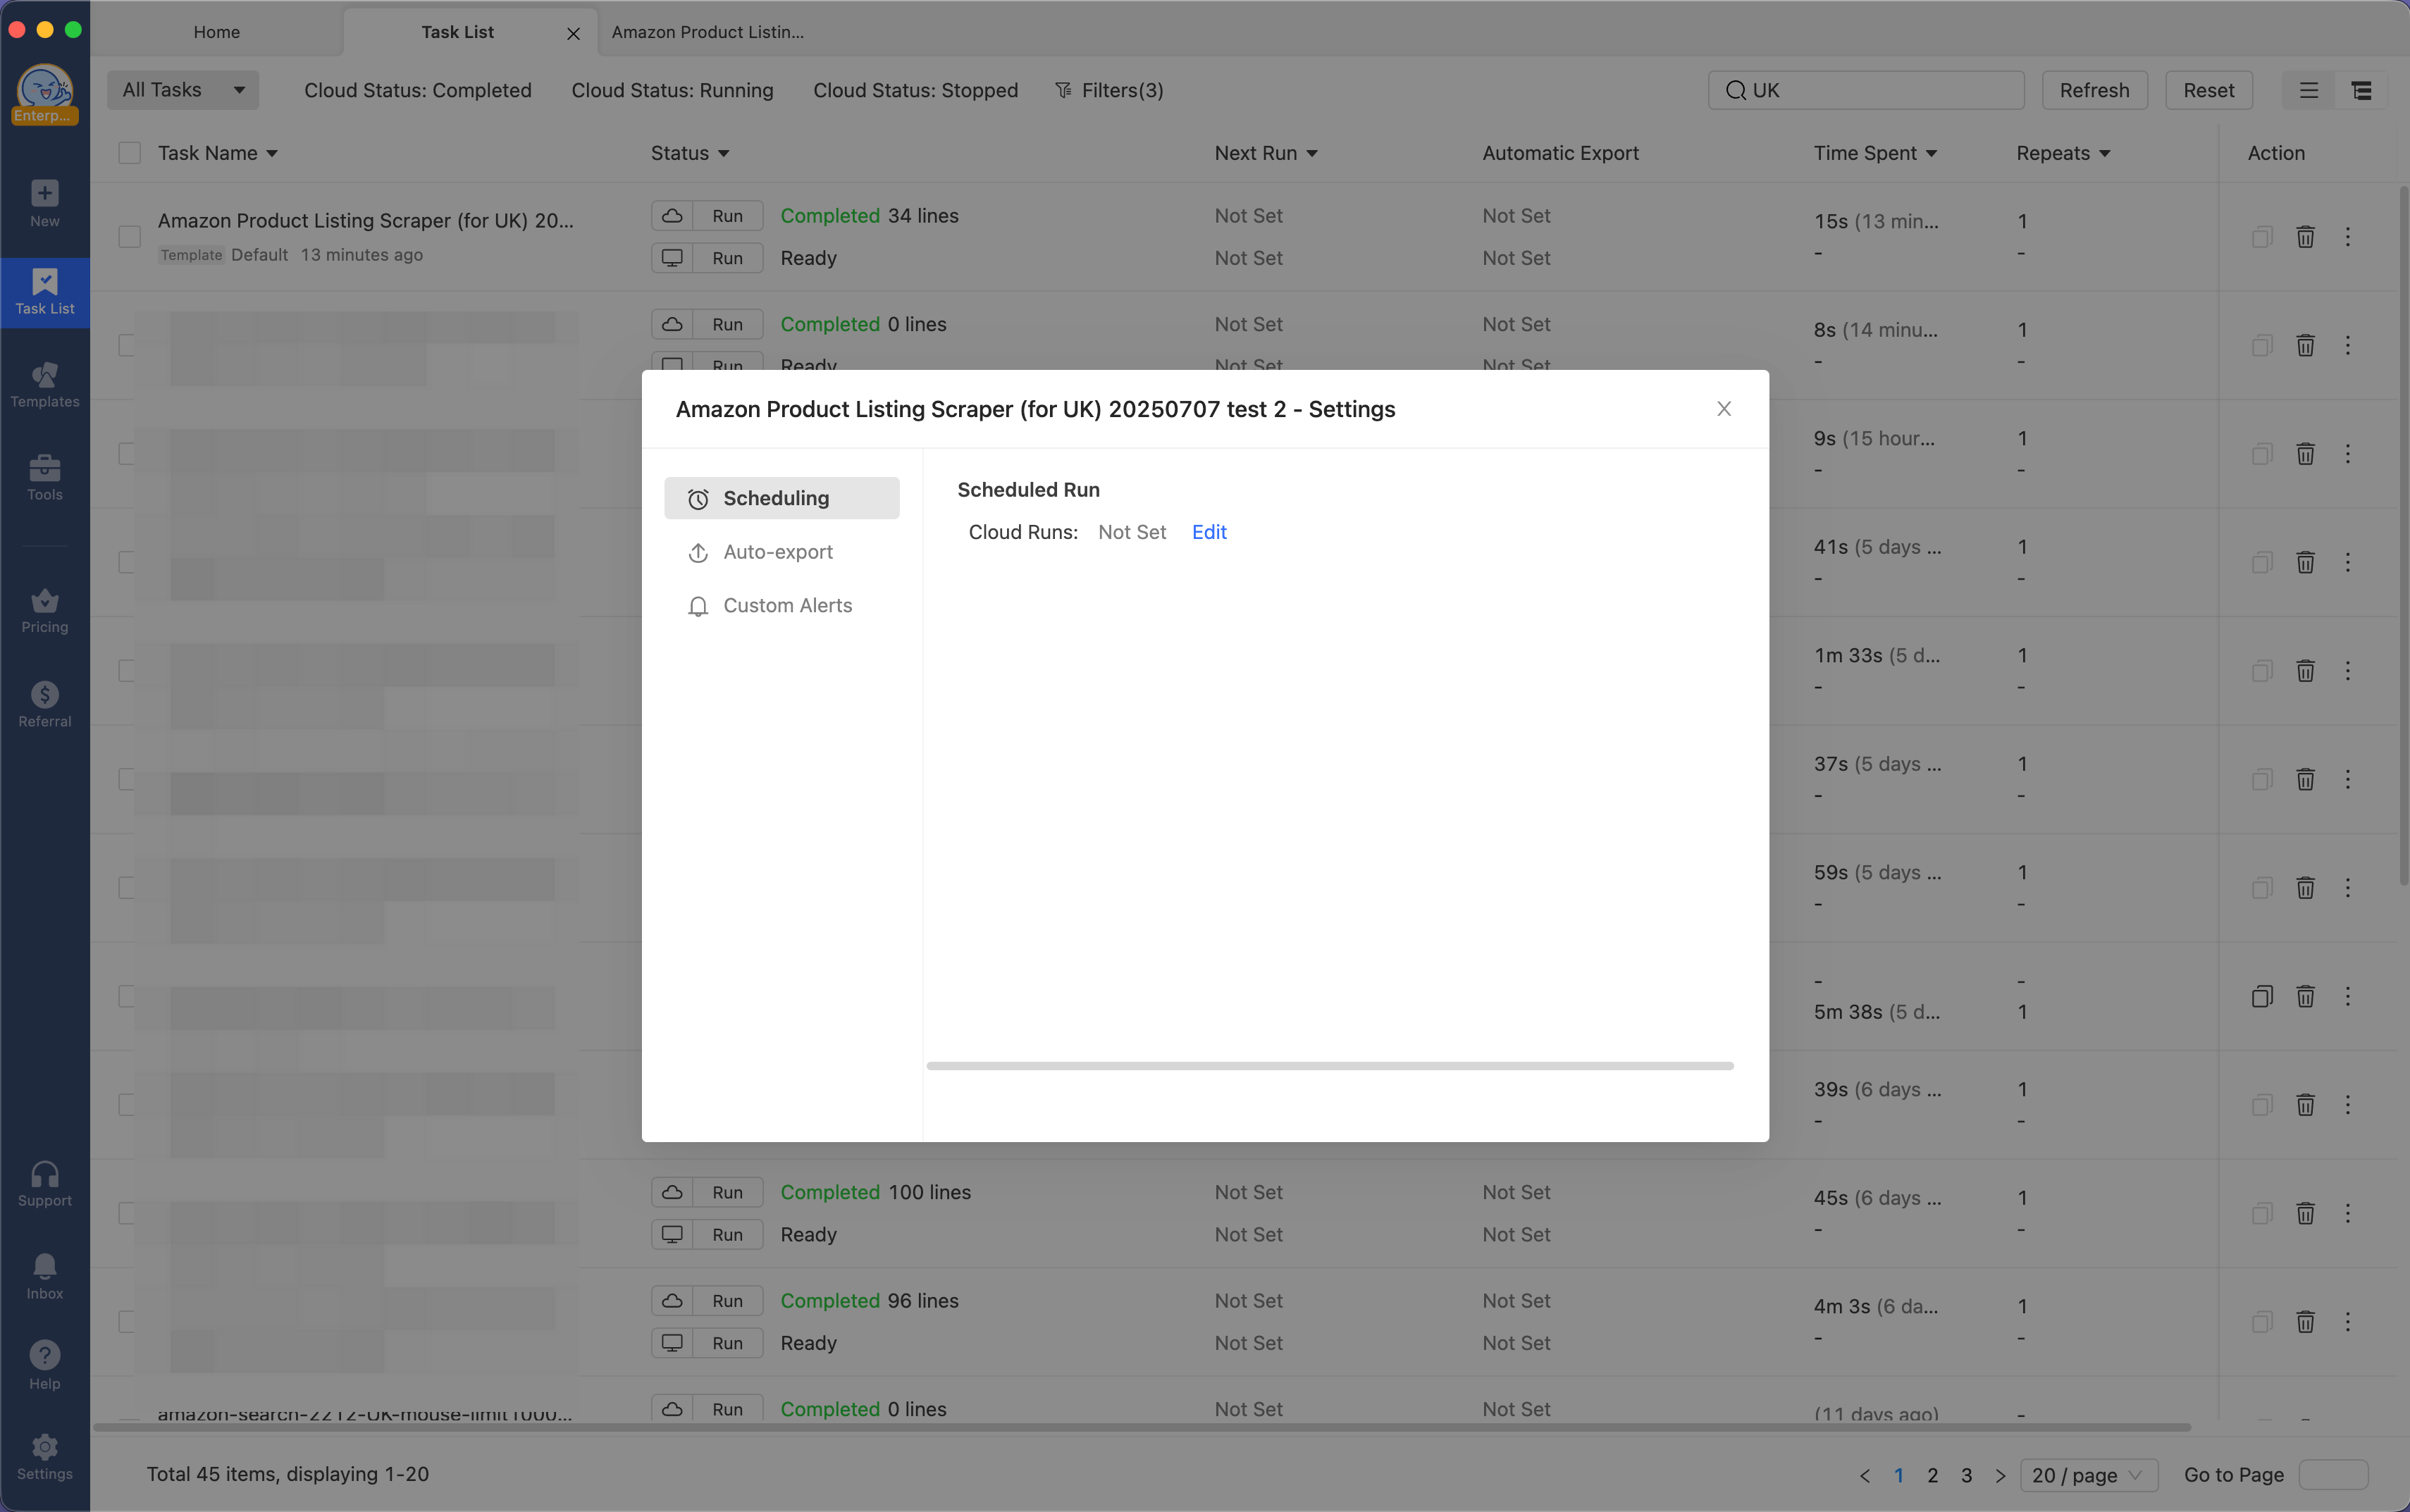Click the Enterprise account avatar
2410x1512 pixels.
coord(44,94)
